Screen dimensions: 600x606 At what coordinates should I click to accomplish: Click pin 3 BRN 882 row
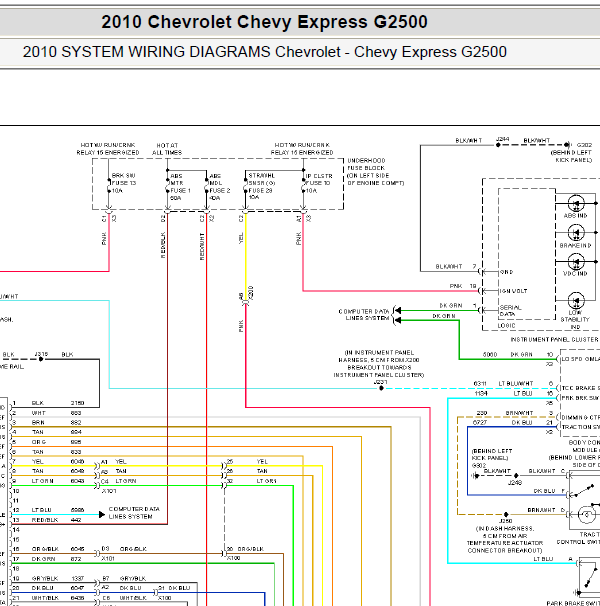[47, 423]
